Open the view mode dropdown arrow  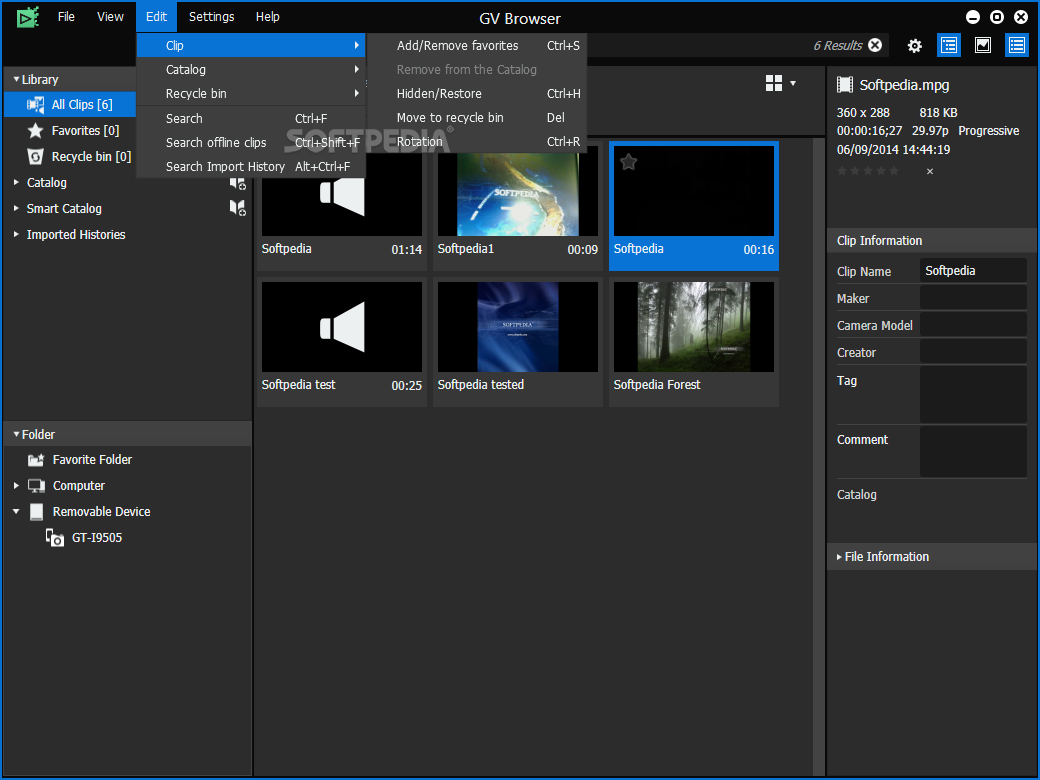(793, 84)
